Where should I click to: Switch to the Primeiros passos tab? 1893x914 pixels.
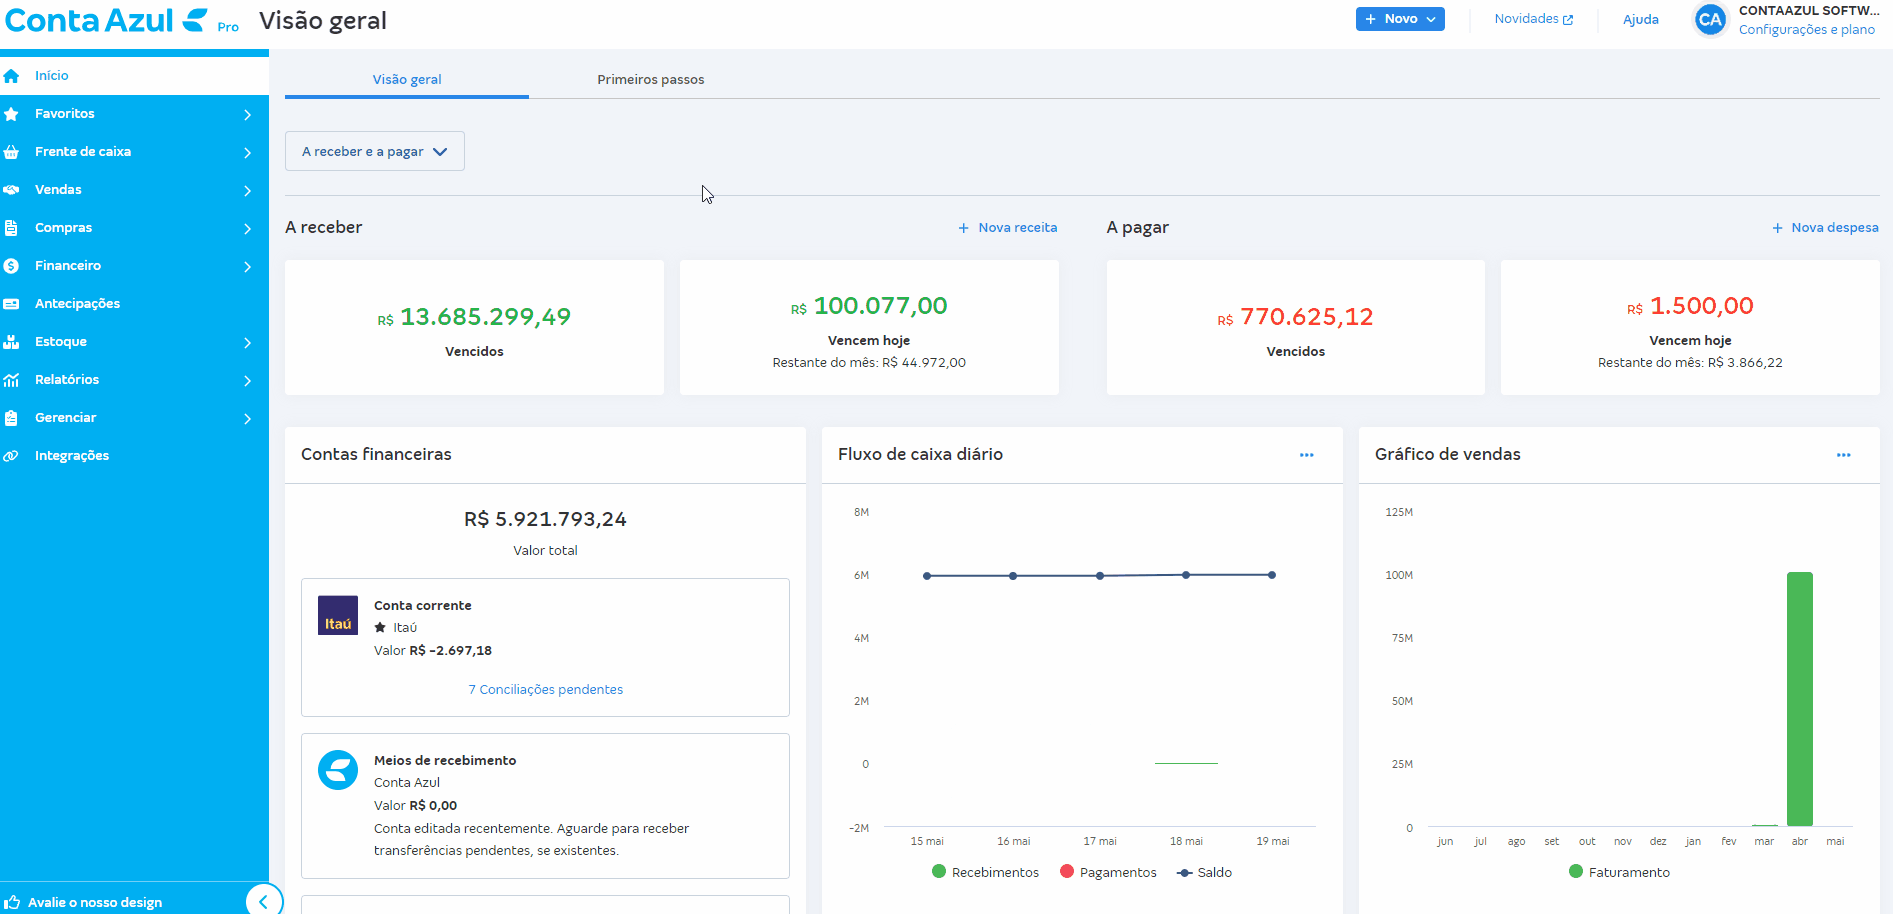650,79
